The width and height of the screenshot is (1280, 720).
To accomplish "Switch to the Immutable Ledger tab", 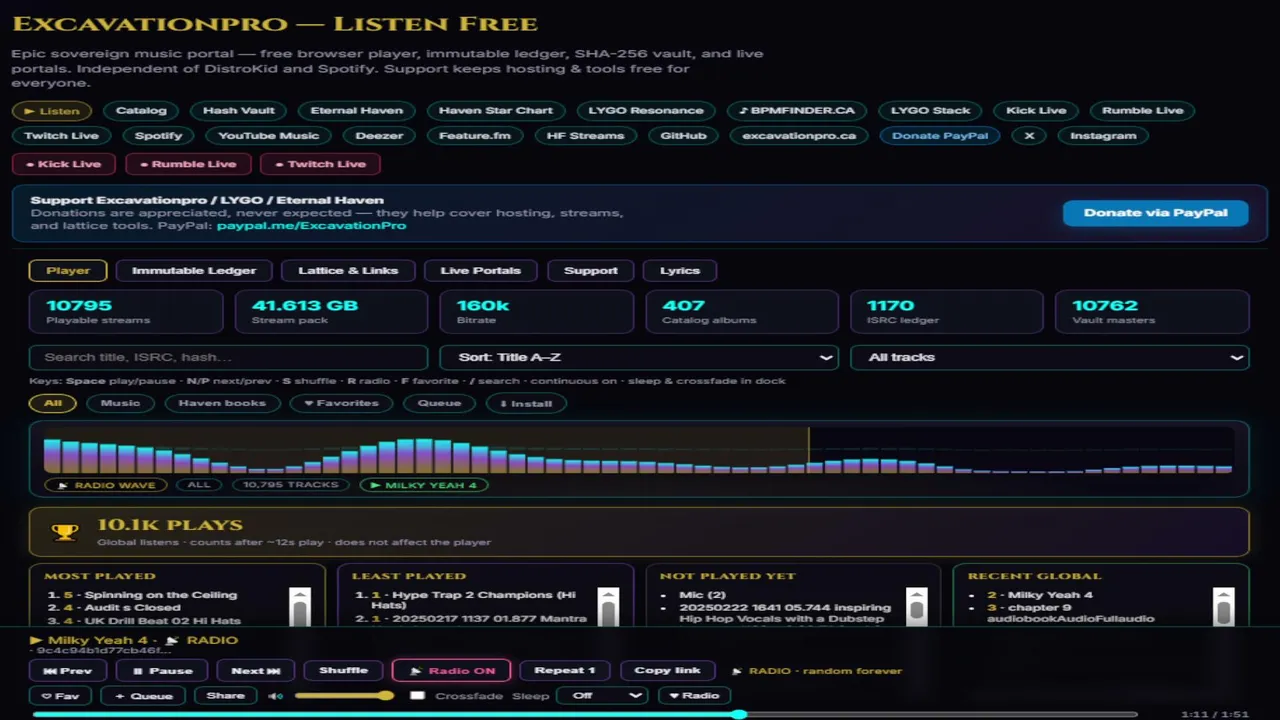I will click(x=194, y=271).
